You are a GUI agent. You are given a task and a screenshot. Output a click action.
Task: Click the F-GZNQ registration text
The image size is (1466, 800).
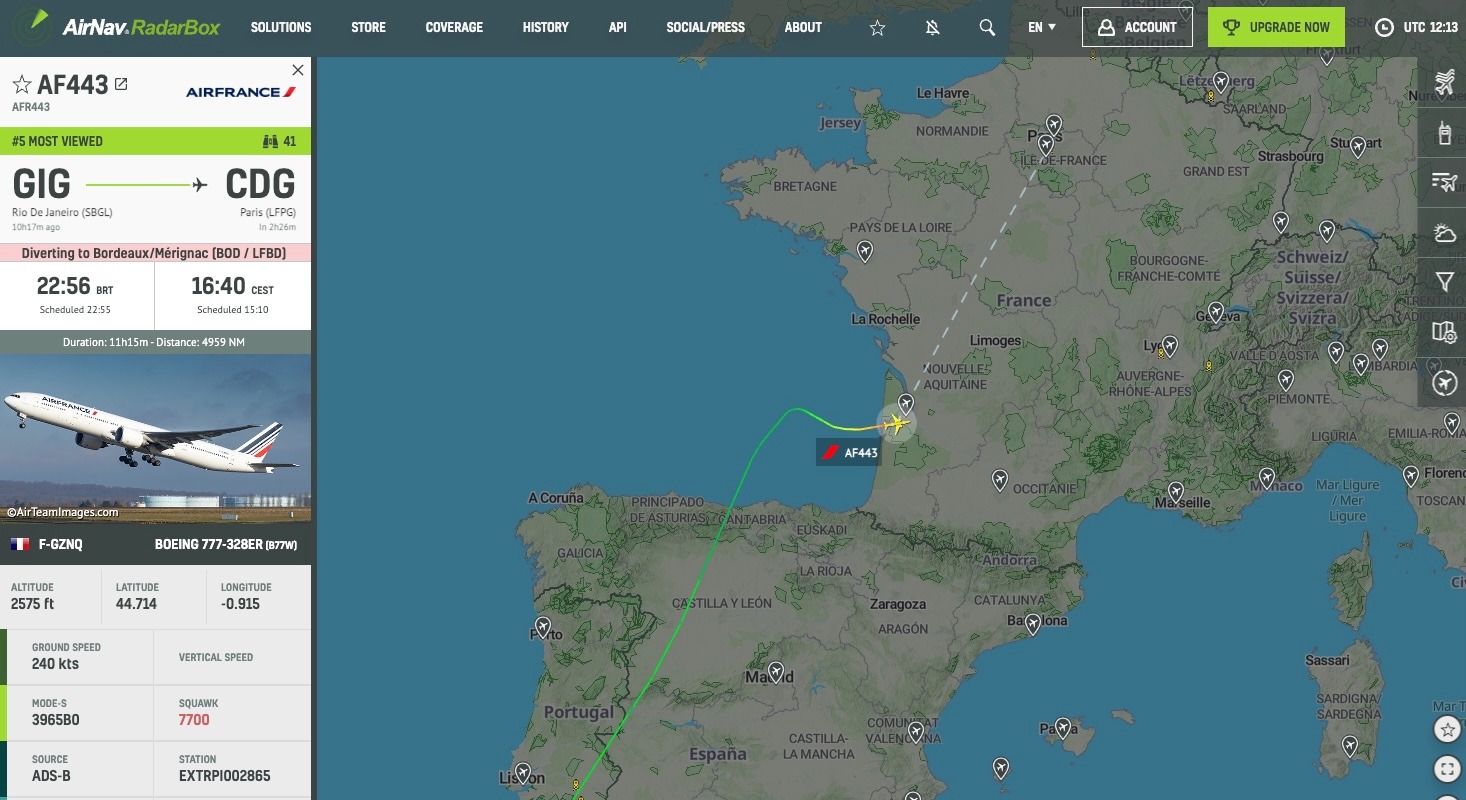[x=61, y=545]
